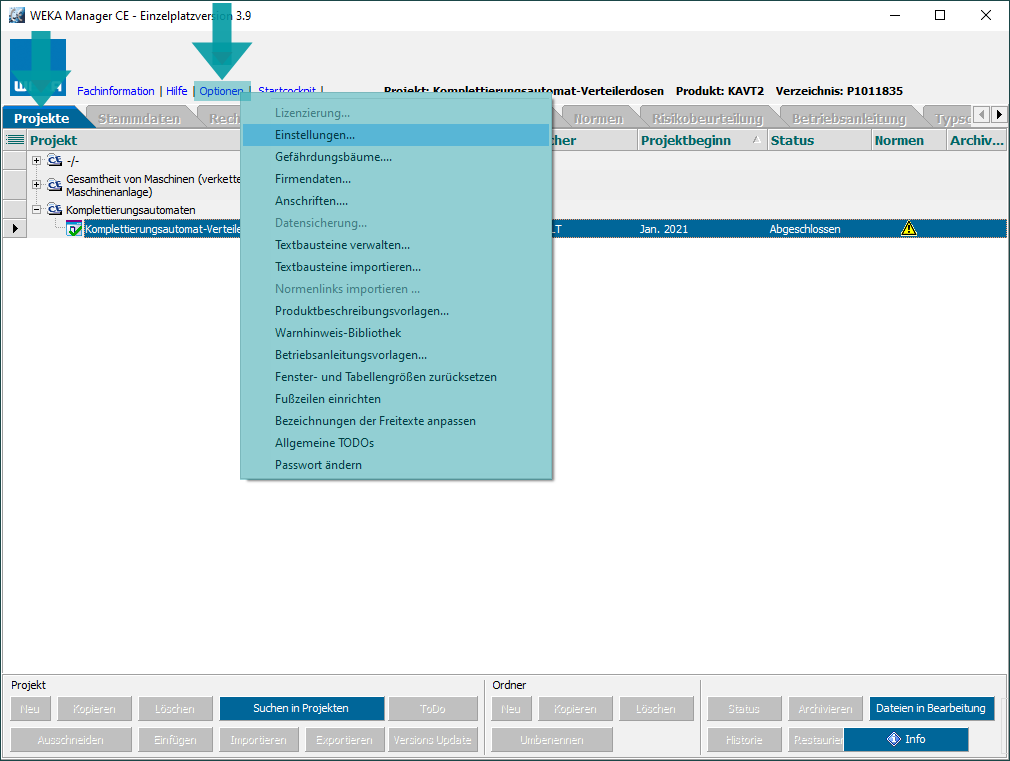1010x761 pixels.
Task: Click the CE icon of Gesamtheit von Maschinen
Action: coord(55,185)
